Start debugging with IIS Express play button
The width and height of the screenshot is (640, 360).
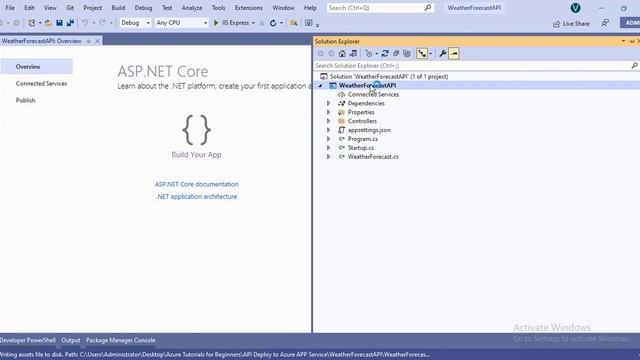click(216, 23)
